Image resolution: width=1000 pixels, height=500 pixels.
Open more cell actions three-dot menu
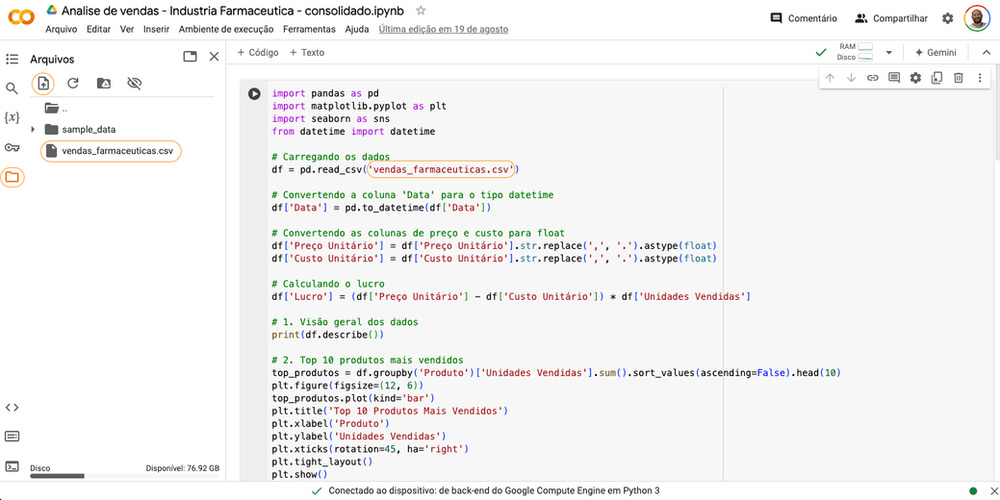980,78
